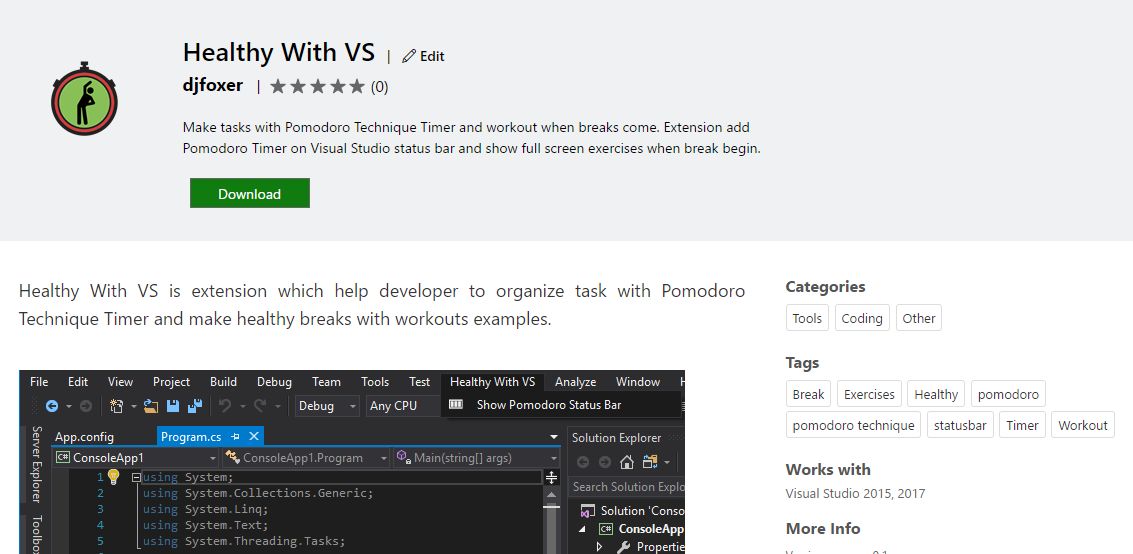Open the Debug configuration dropdown
The height and width of the screenshot is (554, 1133).
(x=327, y=406)
